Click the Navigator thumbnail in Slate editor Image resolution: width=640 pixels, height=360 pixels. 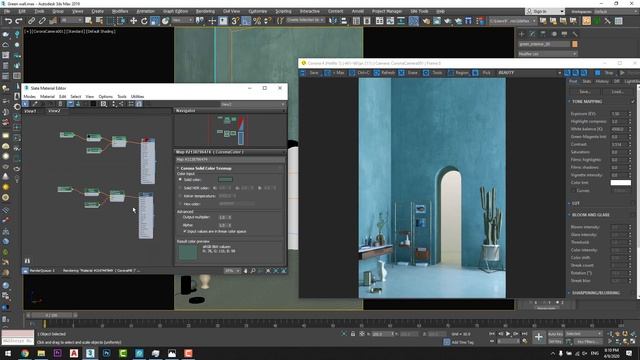coord(230,130)
